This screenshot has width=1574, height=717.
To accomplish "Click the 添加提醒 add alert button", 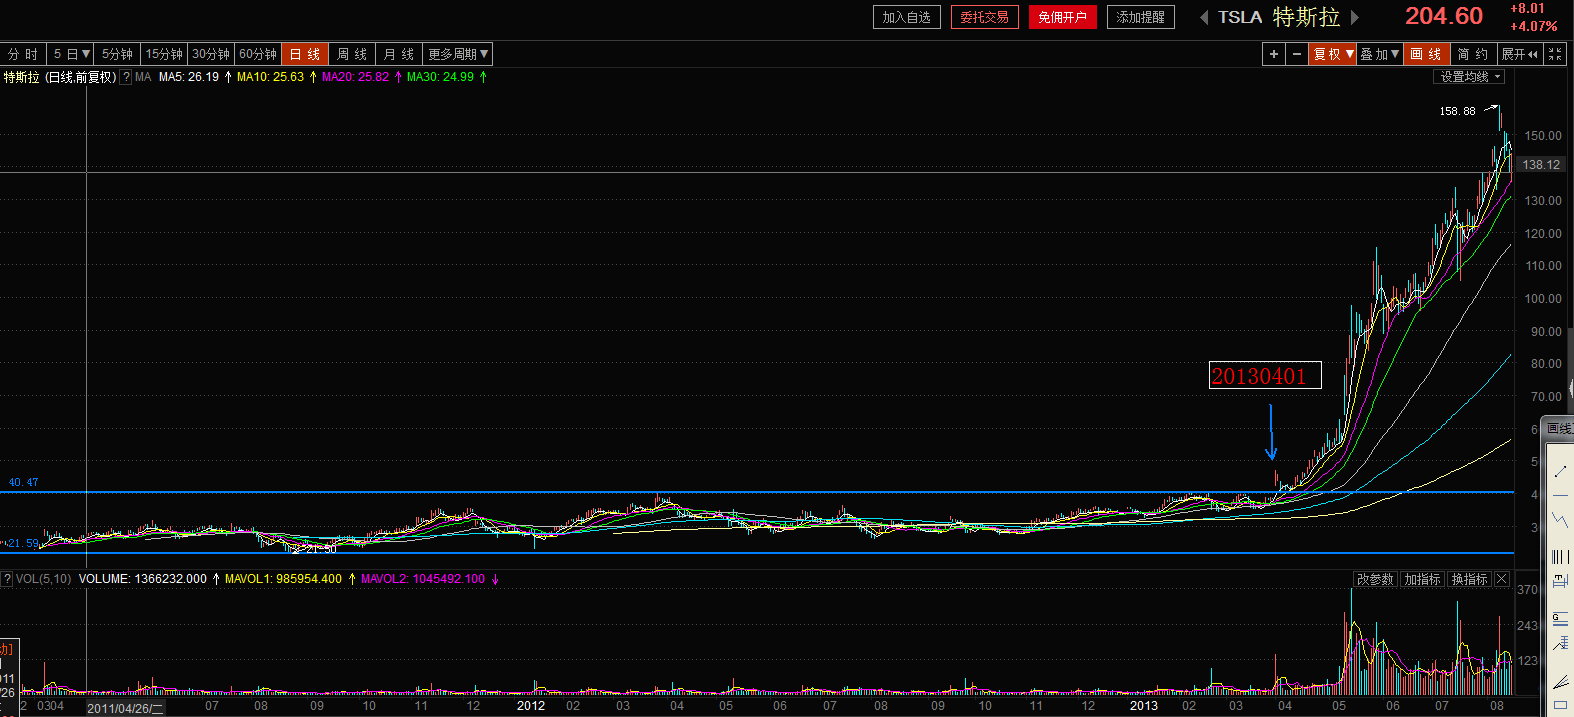I will click(1141, 17).
